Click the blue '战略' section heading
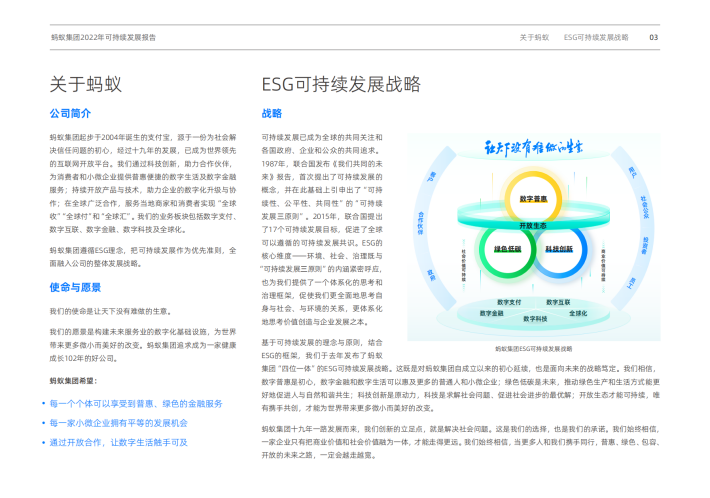This screenshot has width=710, height=498. tap(272, 114)
